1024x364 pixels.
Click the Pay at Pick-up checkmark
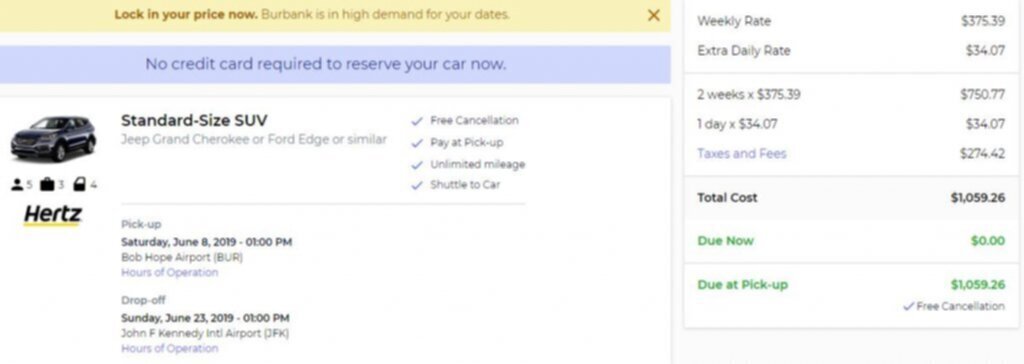[x=417, y=143]
